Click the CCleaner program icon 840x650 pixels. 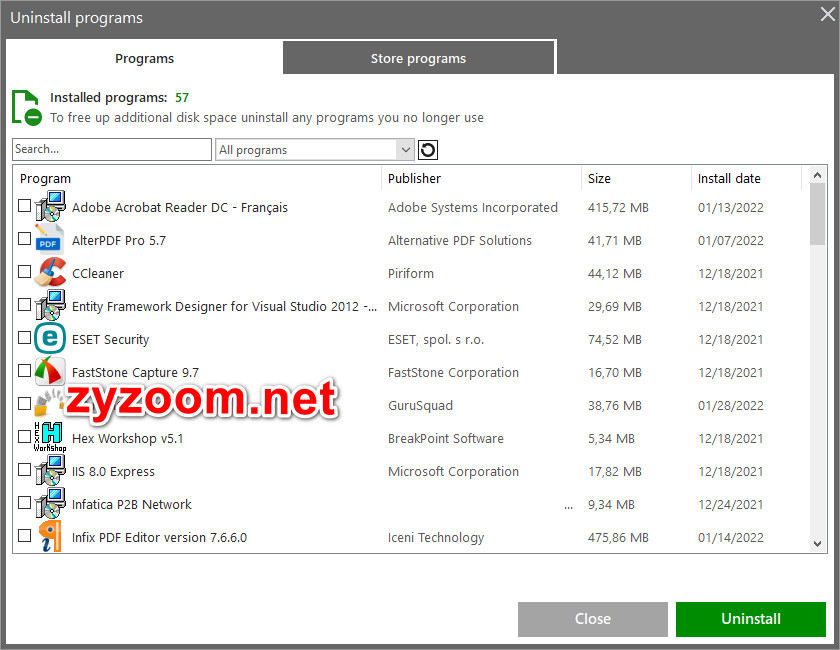[x=50, y=272]
